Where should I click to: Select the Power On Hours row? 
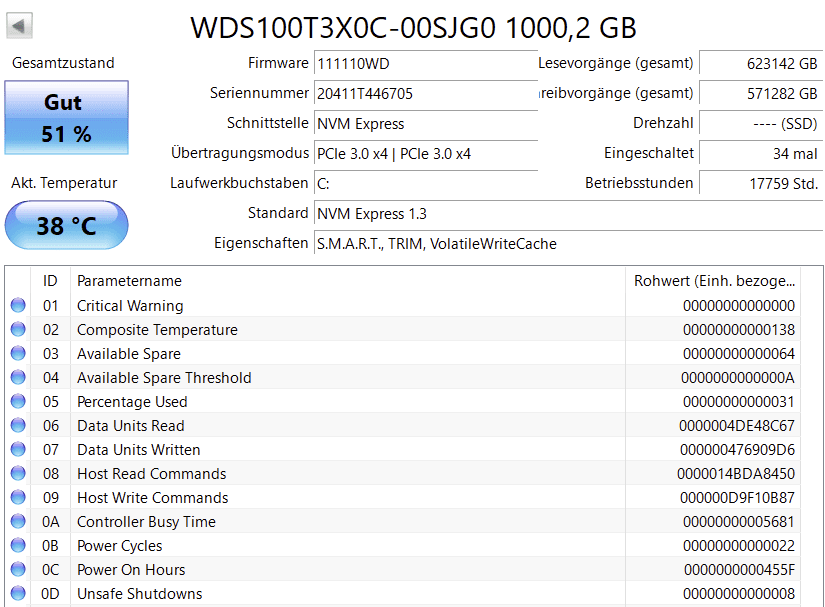(400, 570)
